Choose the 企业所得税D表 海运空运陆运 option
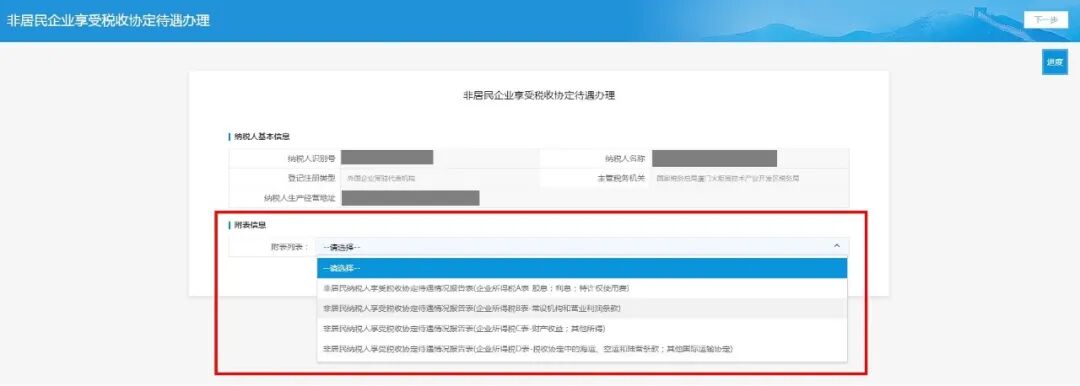The image size is (1080, 386). tap(581, 349)
